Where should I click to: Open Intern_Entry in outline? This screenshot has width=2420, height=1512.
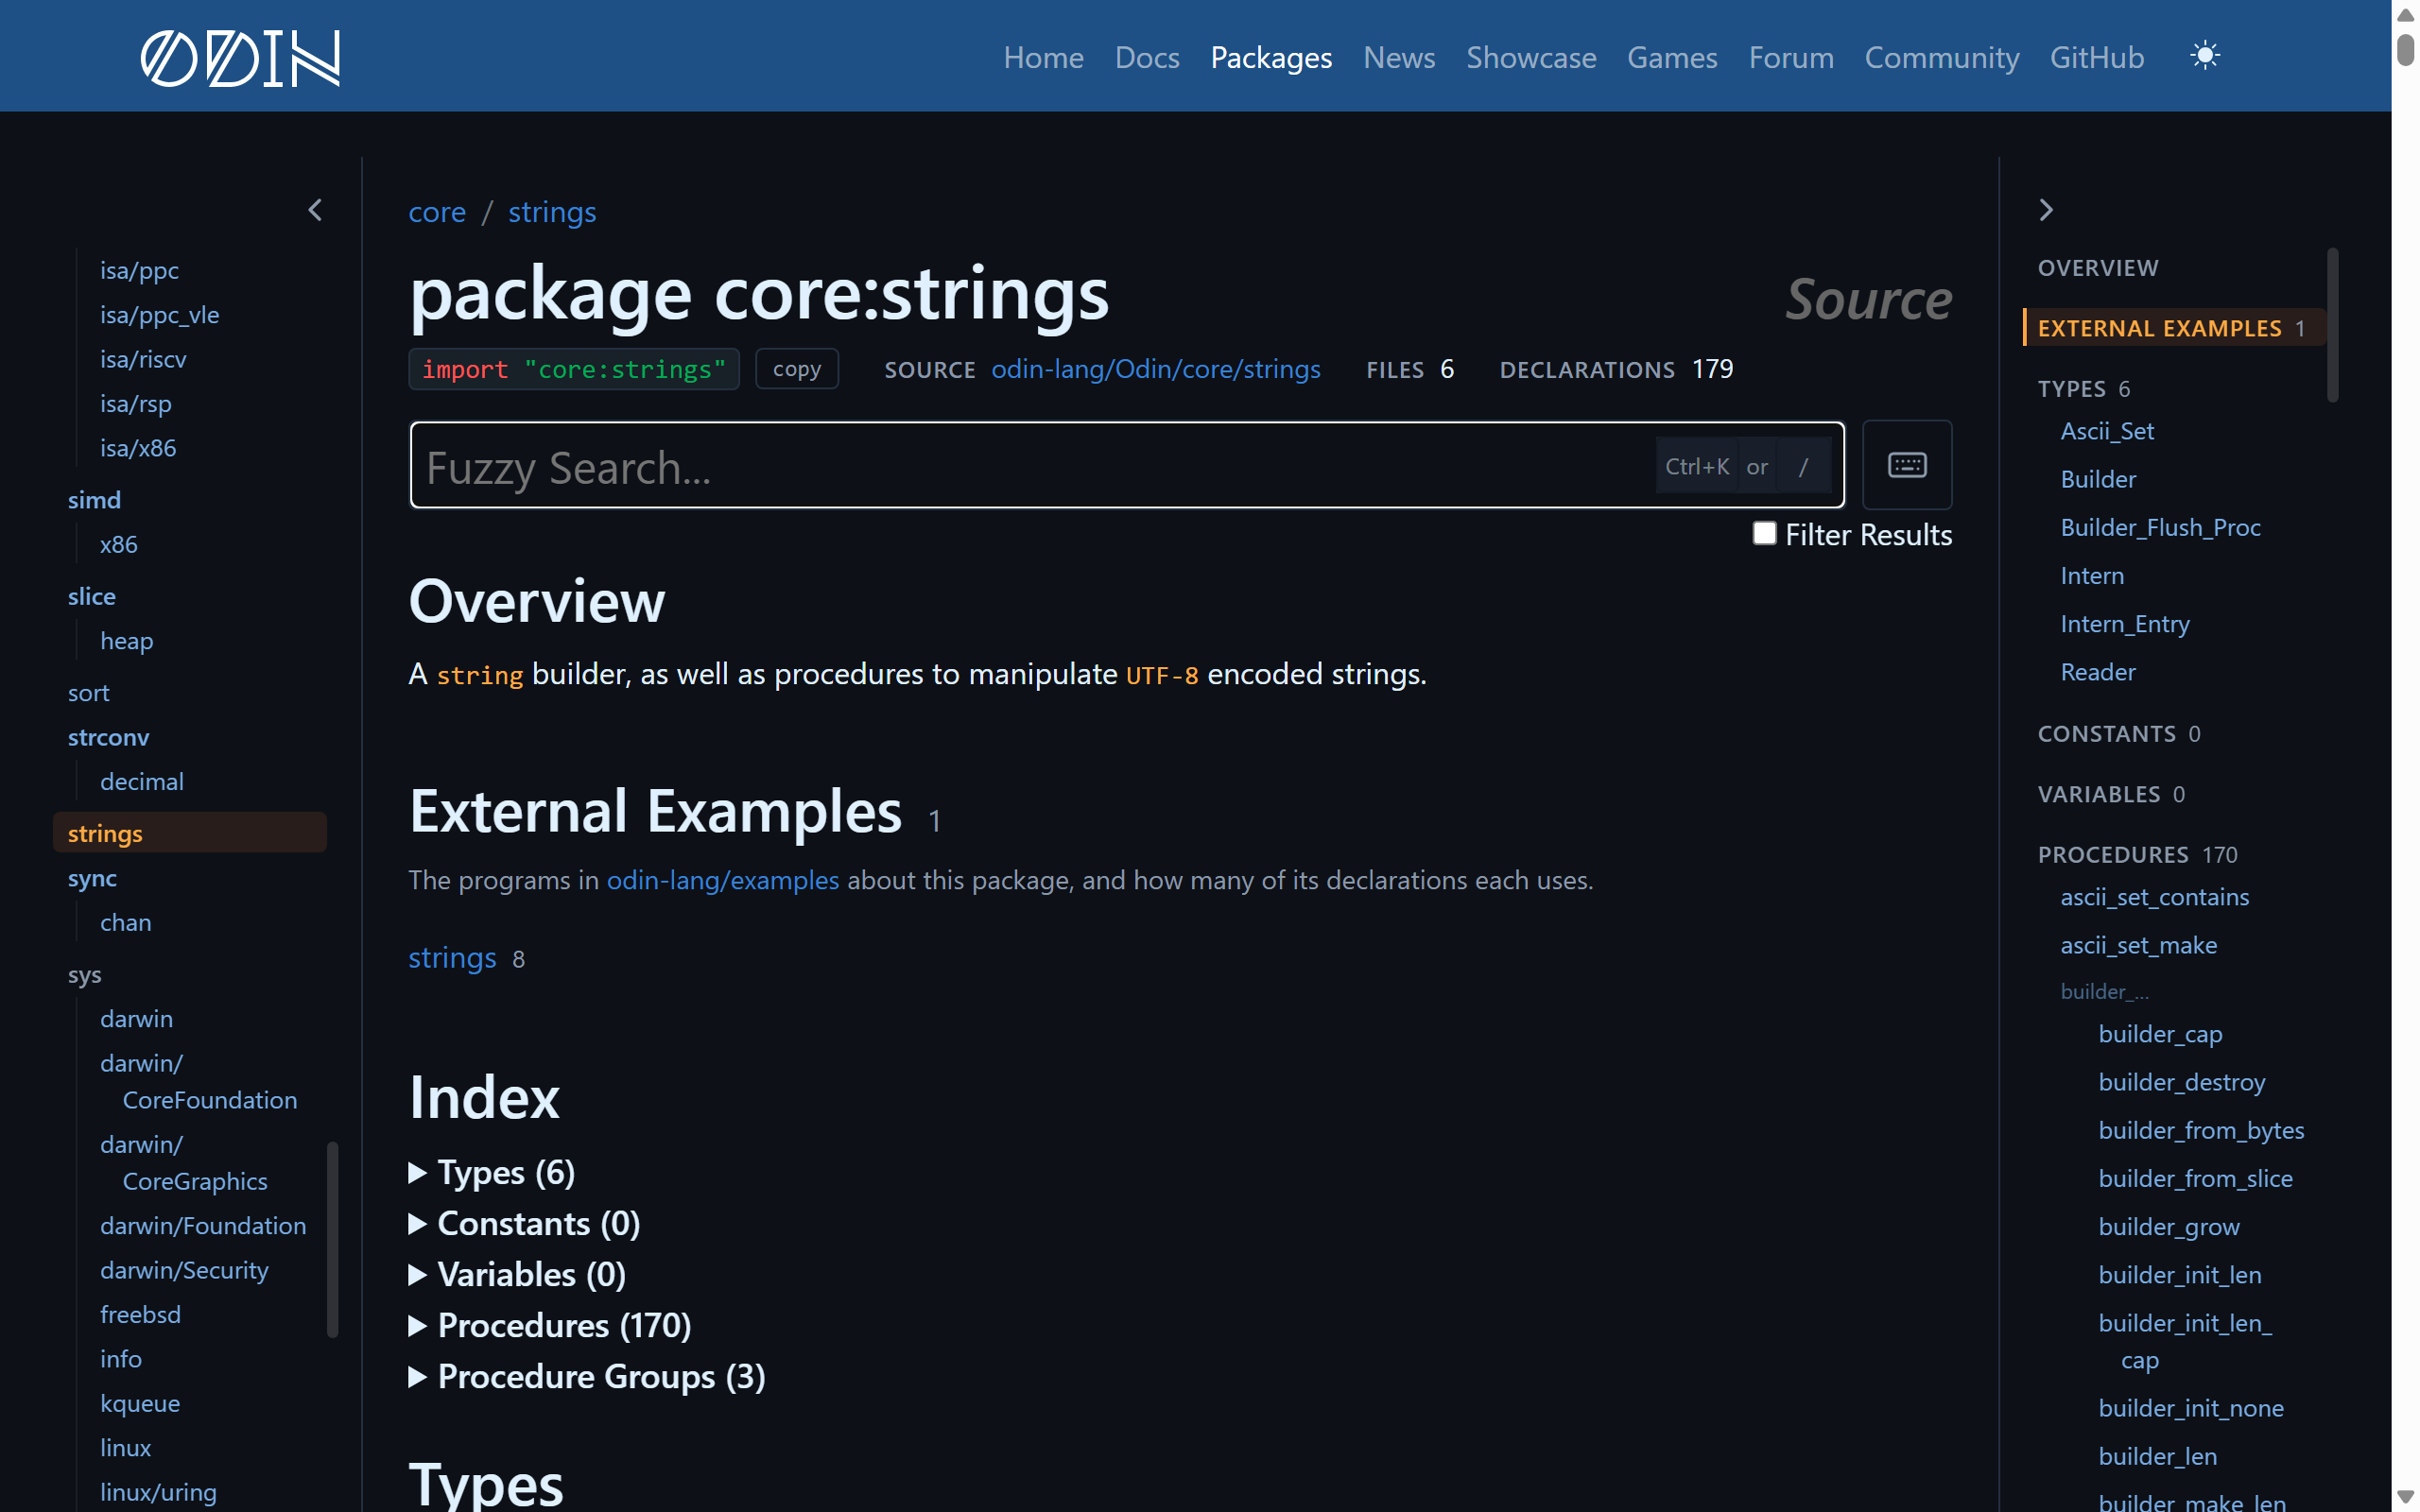coord(2125,624)
